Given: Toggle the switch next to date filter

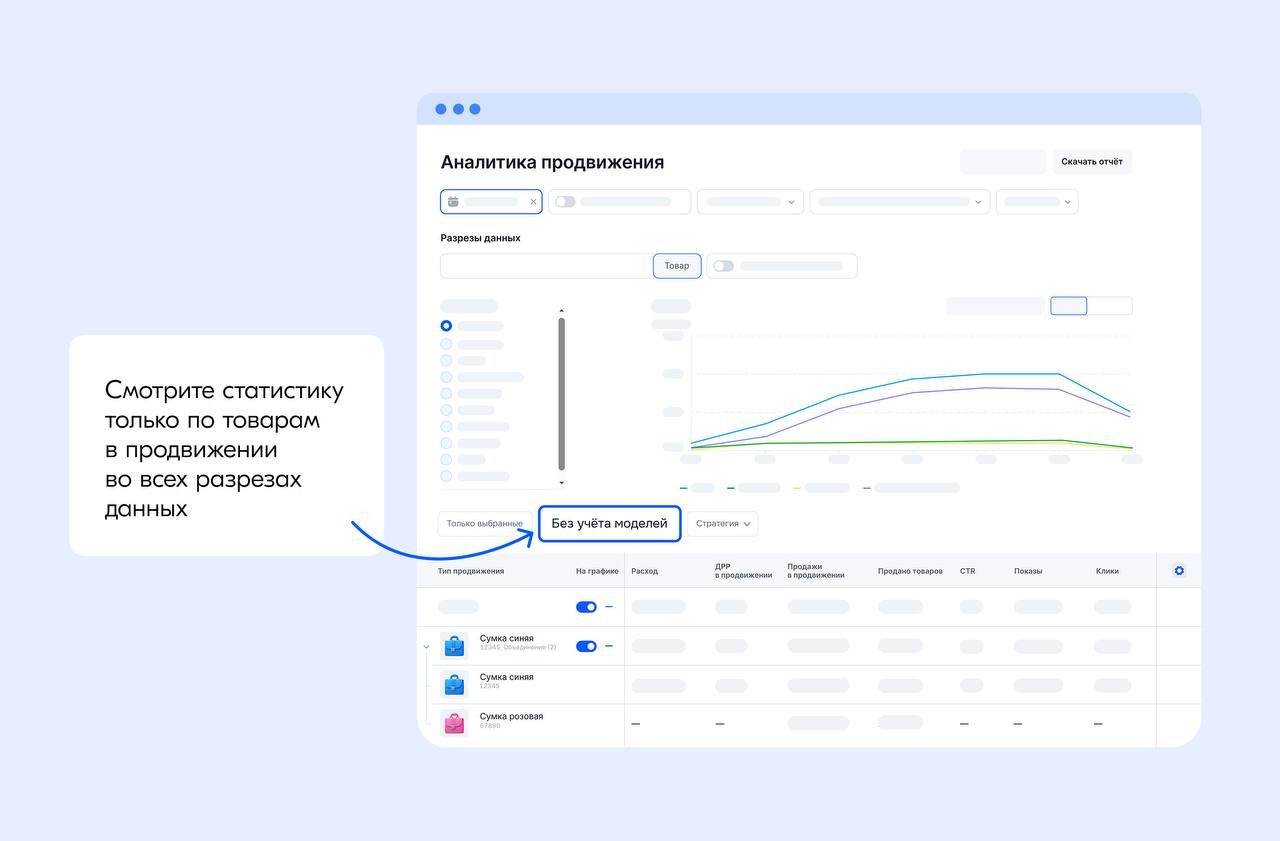Looking at the screenshot, I should click(x=565, y=201).
